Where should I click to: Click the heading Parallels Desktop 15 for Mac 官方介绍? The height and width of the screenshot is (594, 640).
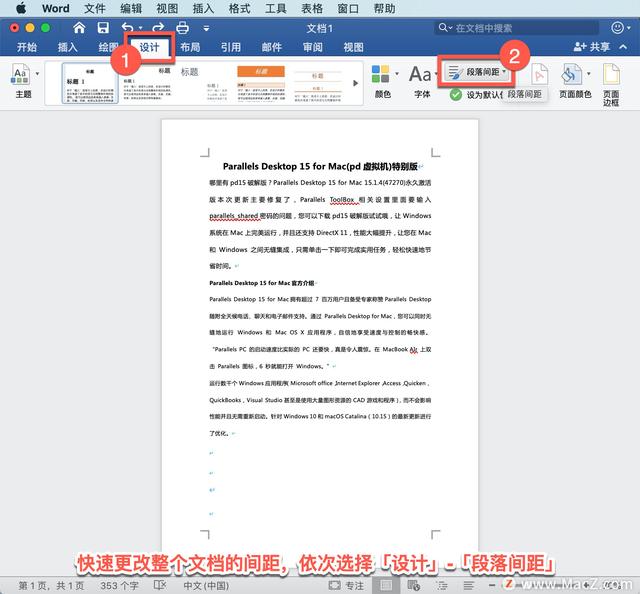pyautogui.click(x=262, y=283)
